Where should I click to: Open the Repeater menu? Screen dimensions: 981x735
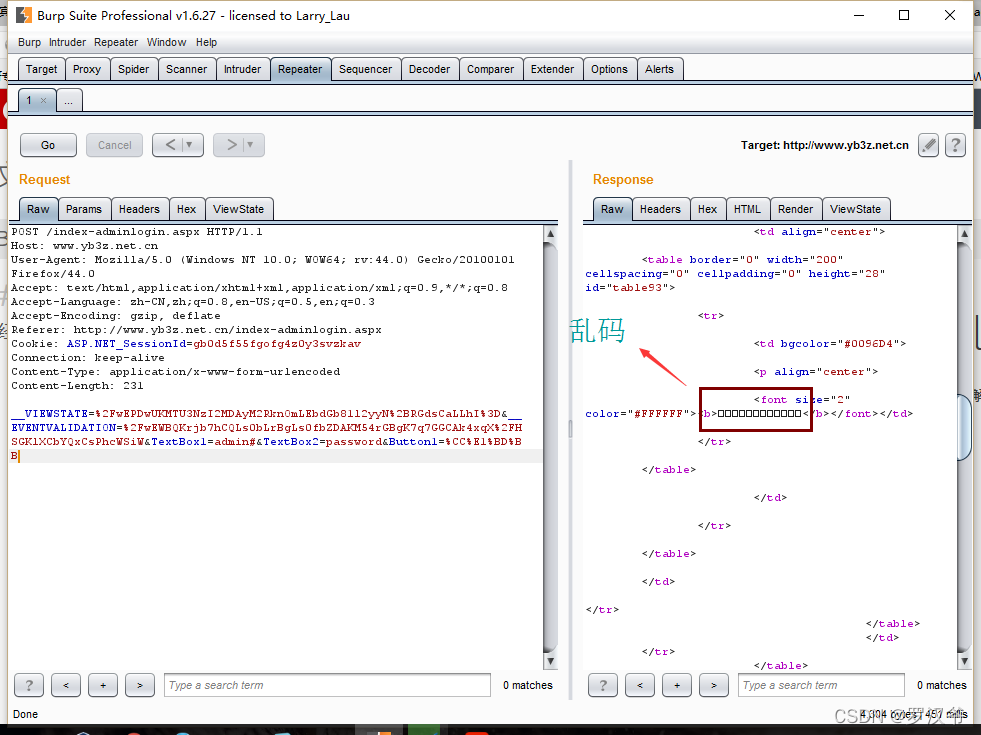pyautogui.click(x=116, y=43)
